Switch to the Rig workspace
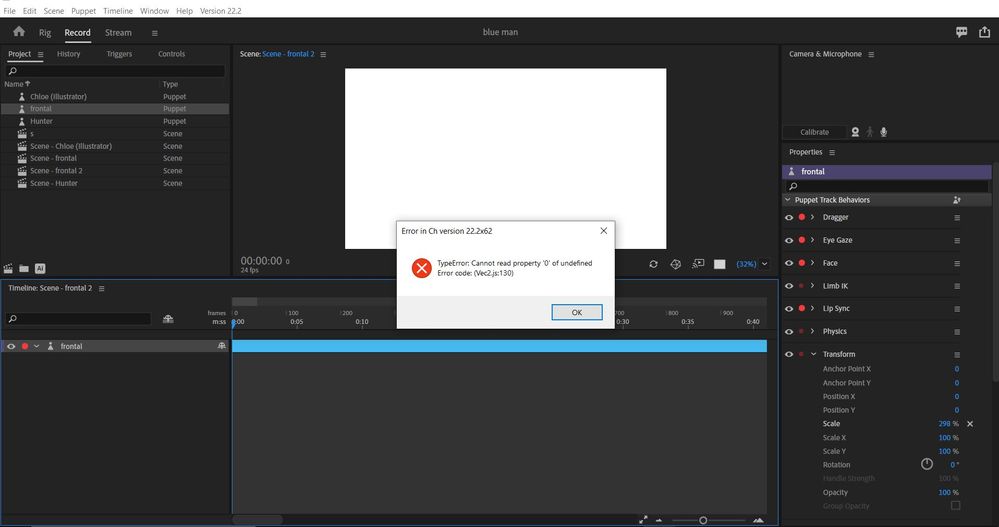999x527 pixels. [x=45, y=32]
